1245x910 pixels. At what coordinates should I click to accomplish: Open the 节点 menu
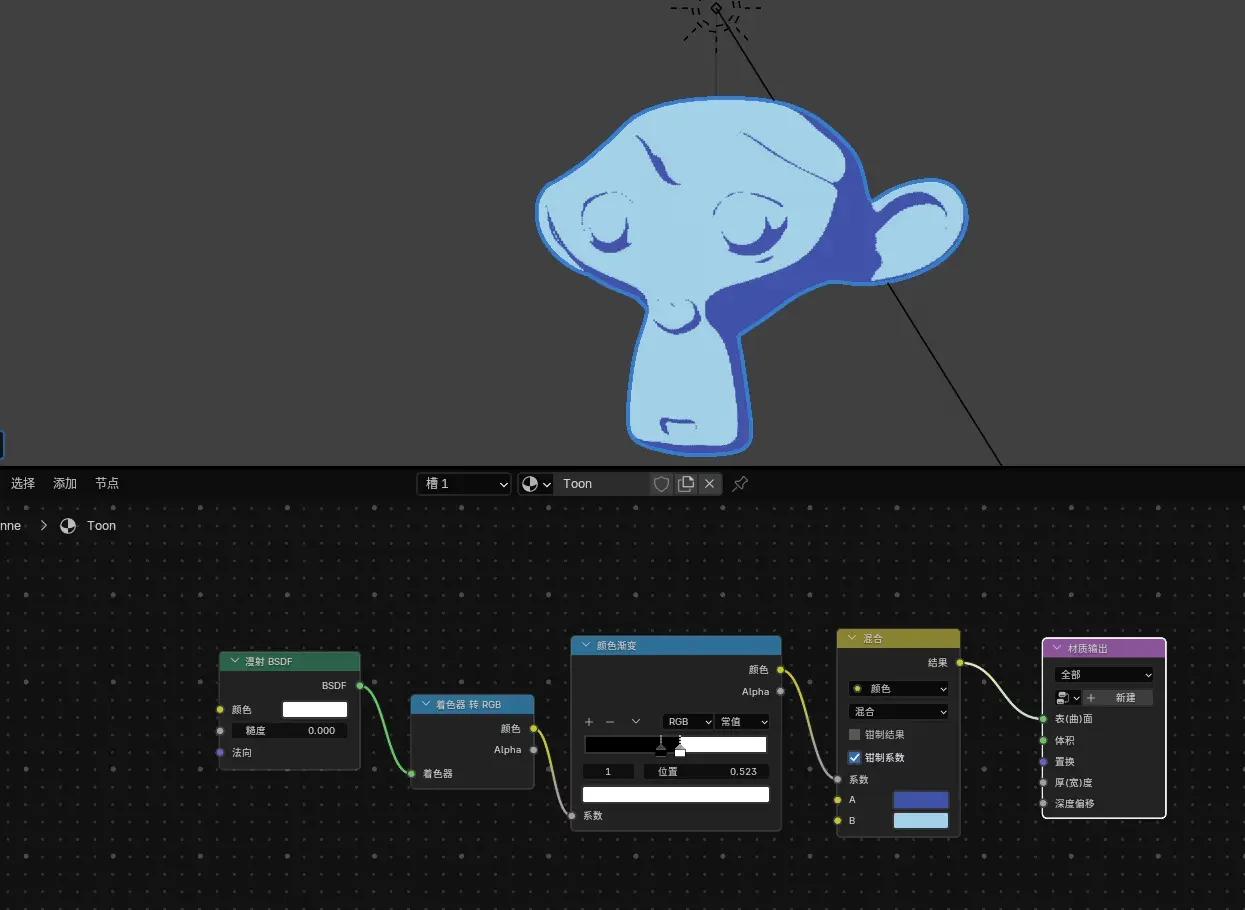click(107, 484)
